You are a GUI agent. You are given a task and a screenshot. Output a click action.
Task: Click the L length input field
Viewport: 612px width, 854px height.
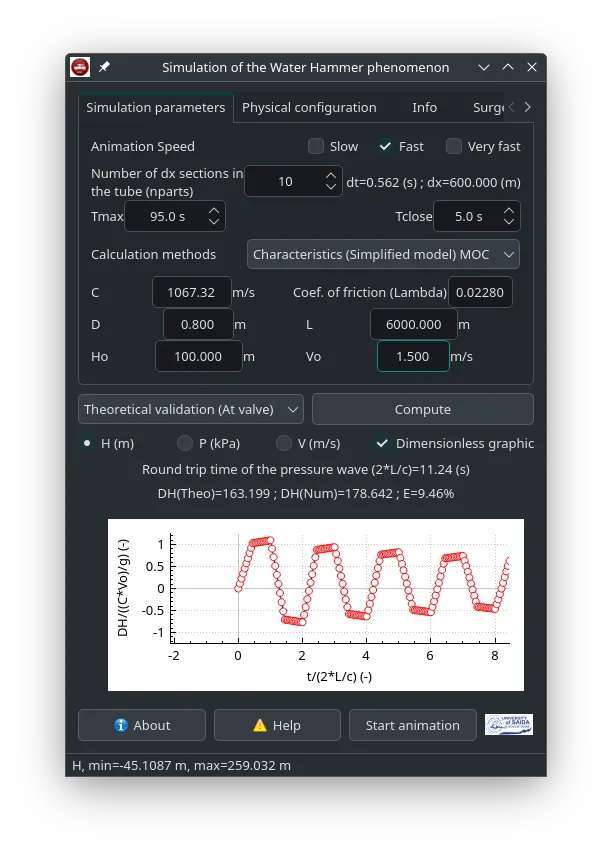[x=414, y=325]
